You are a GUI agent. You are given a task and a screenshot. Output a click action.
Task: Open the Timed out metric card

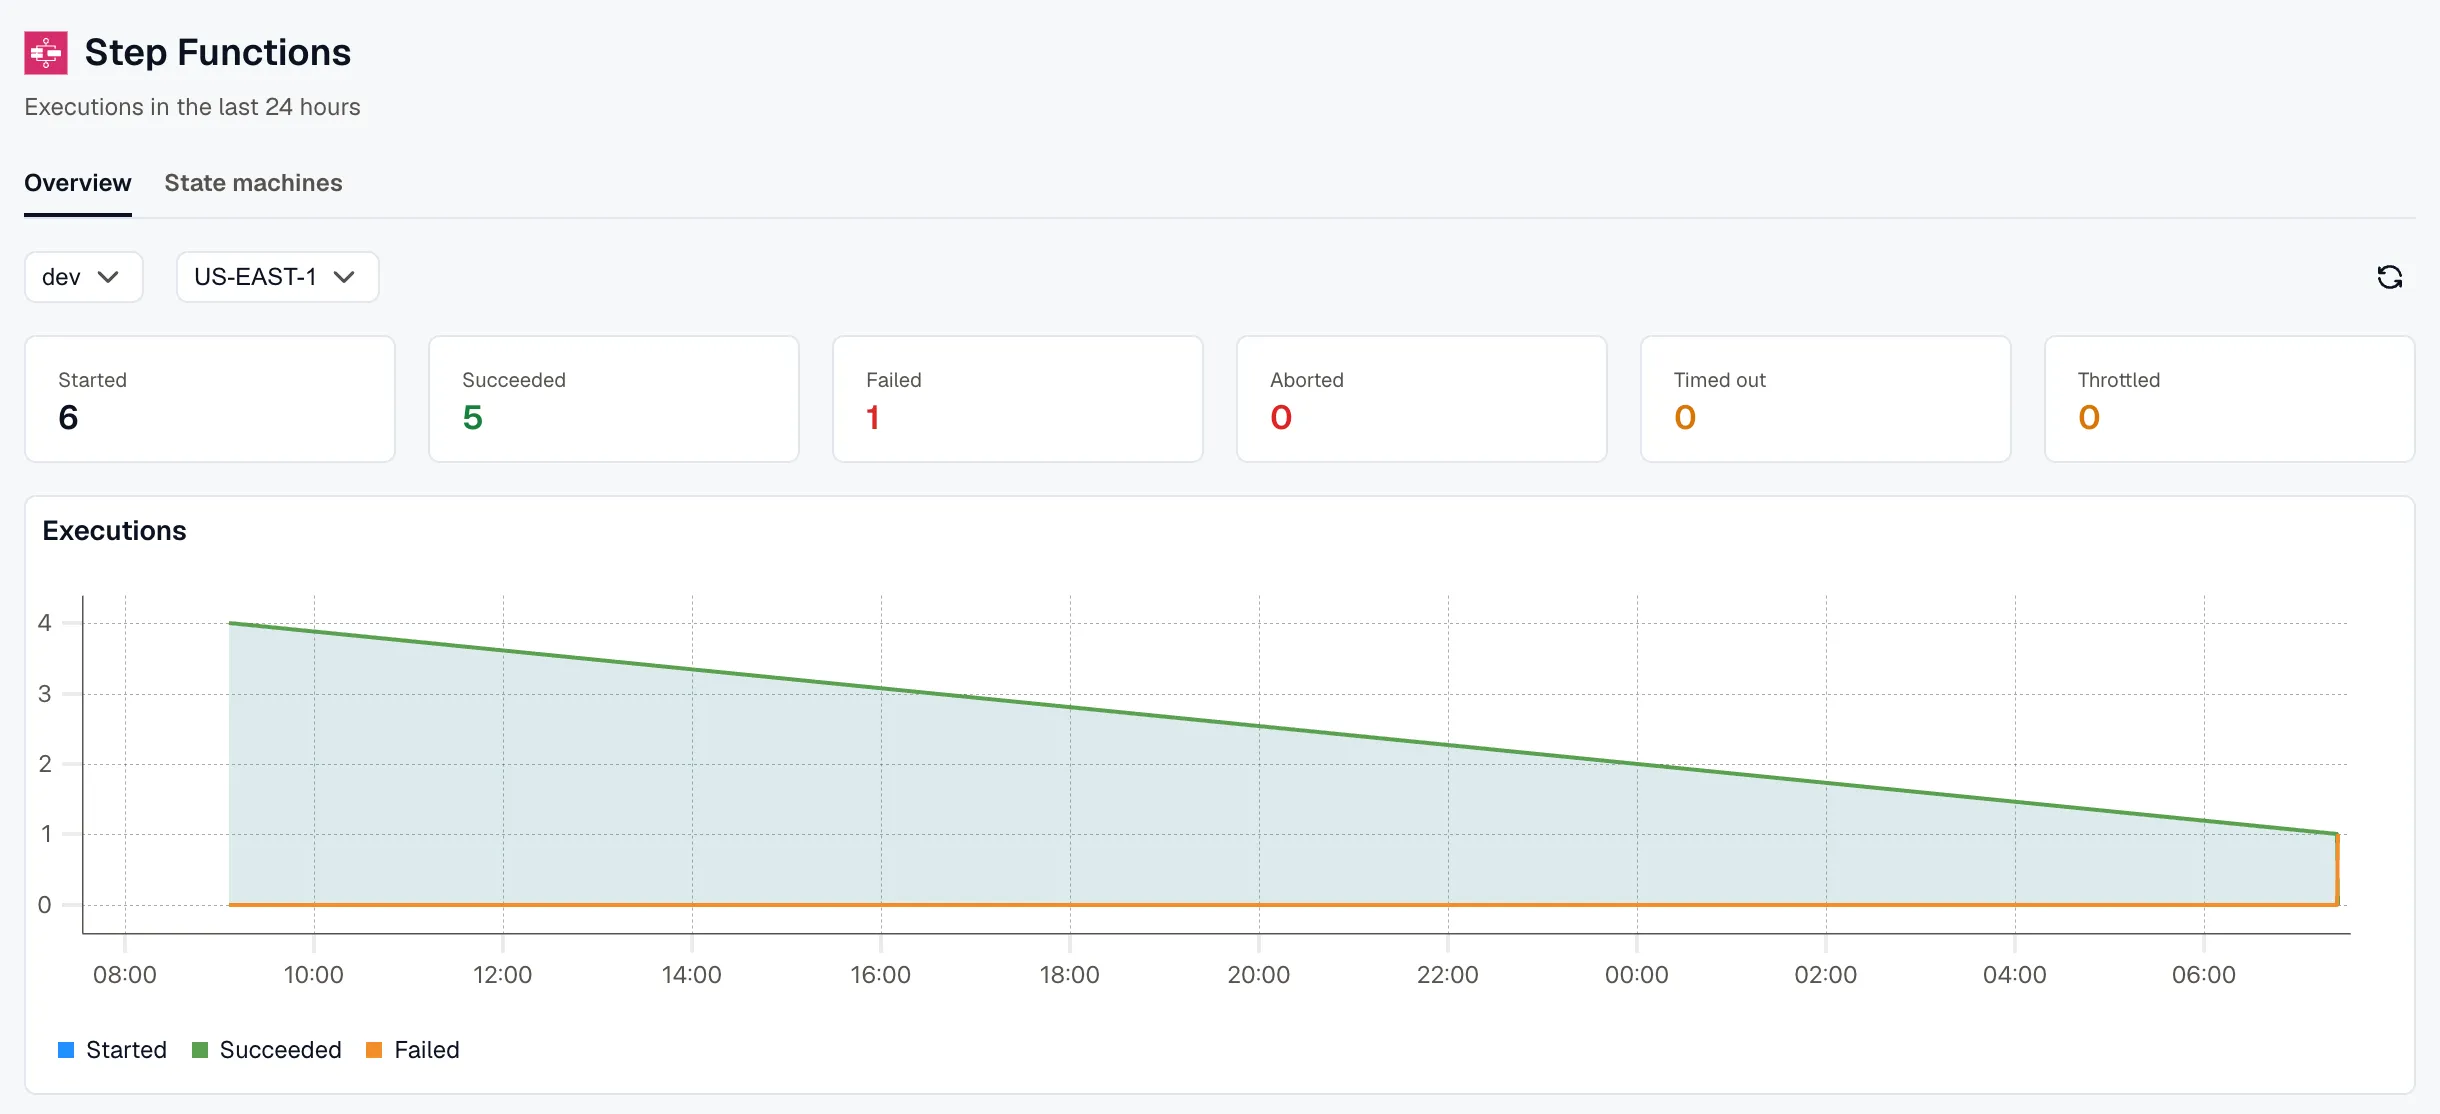coord(1826,399)
